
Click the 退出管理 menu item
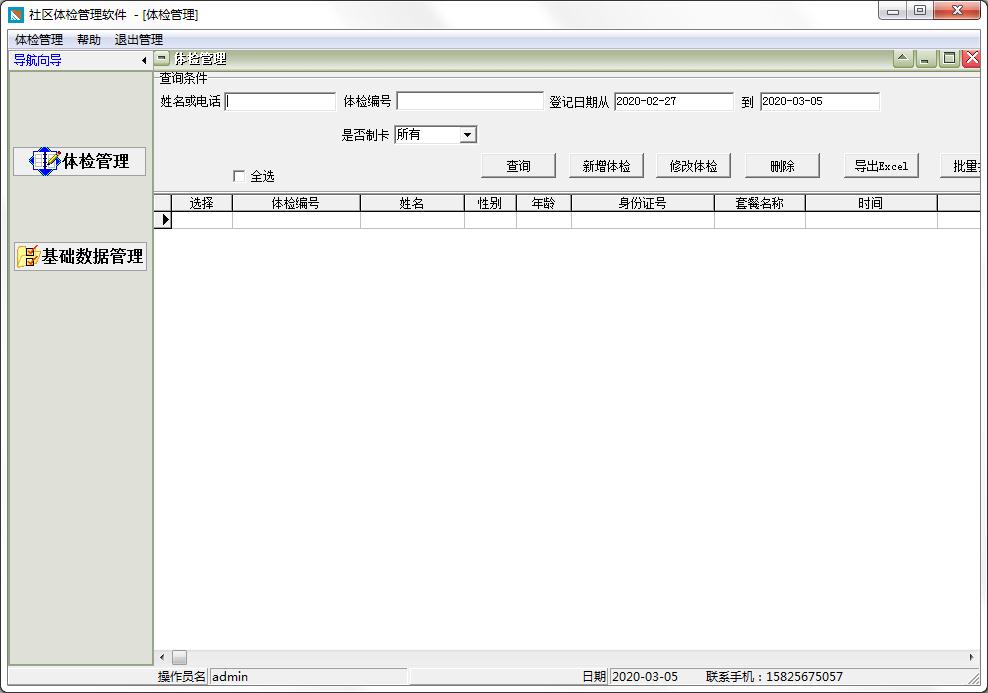139,40
